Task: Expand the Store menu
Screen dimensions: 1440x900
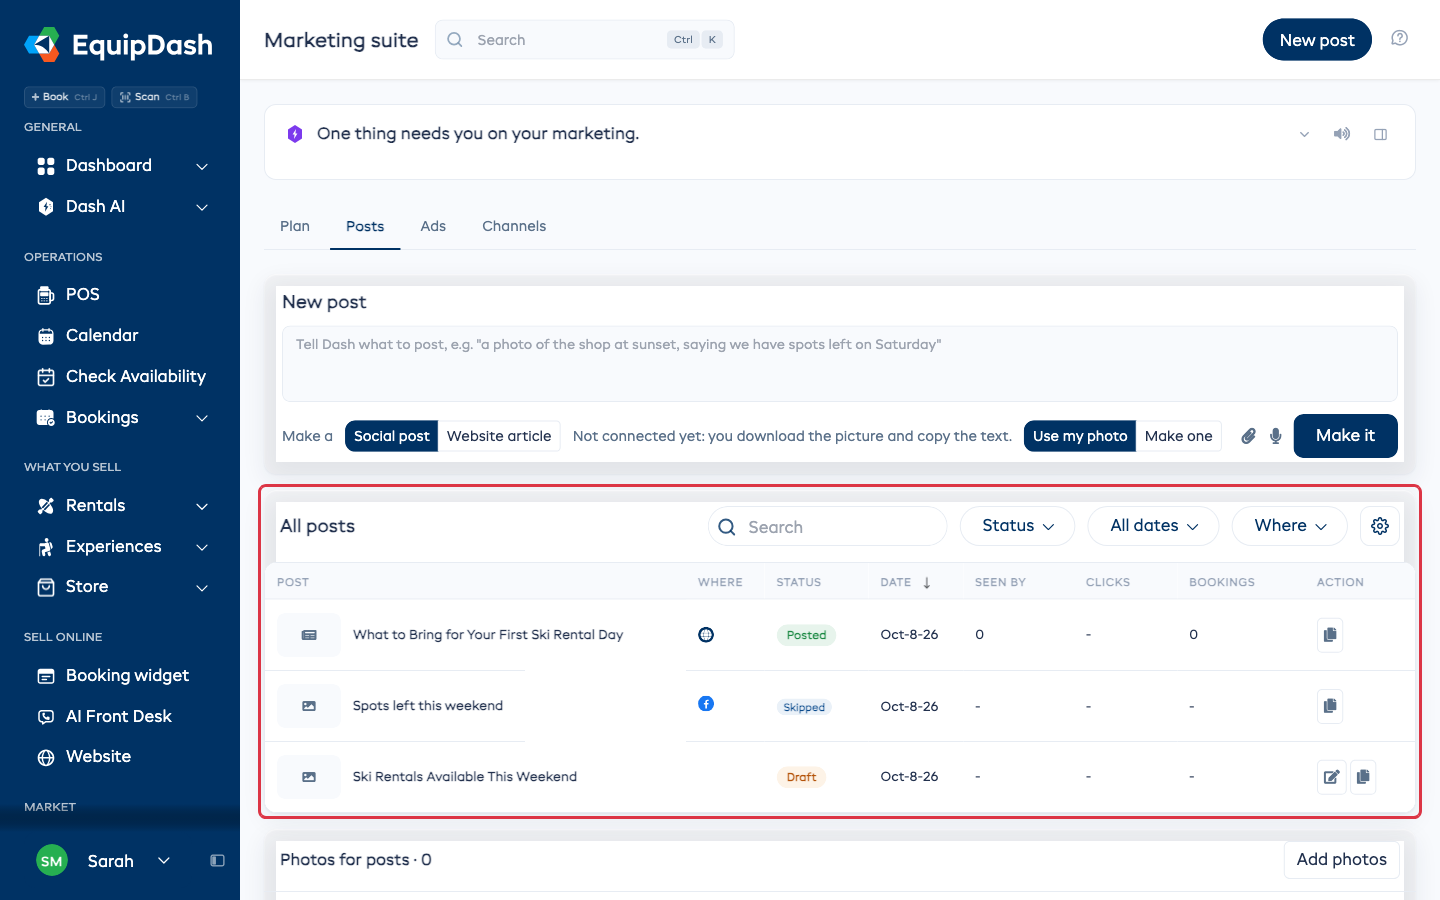Action: click(202, 587)
